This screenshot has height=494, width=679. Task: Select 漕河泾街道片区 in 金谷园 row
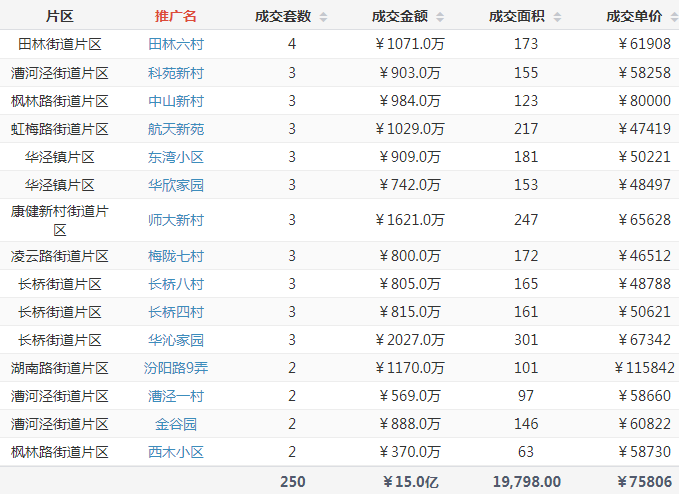[x=60, y=424]
